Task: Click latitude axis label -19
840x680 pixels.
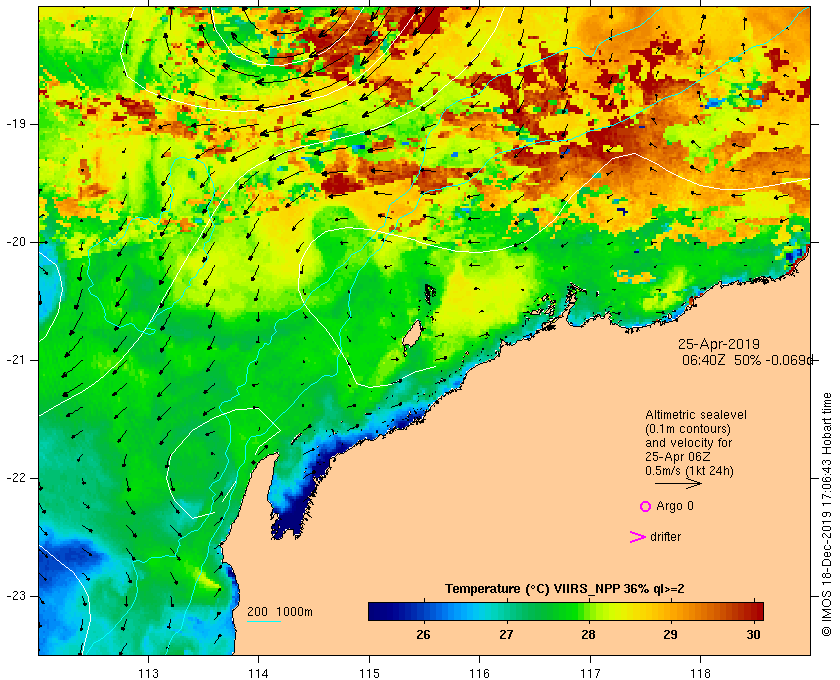Action: tap(16, 124)
